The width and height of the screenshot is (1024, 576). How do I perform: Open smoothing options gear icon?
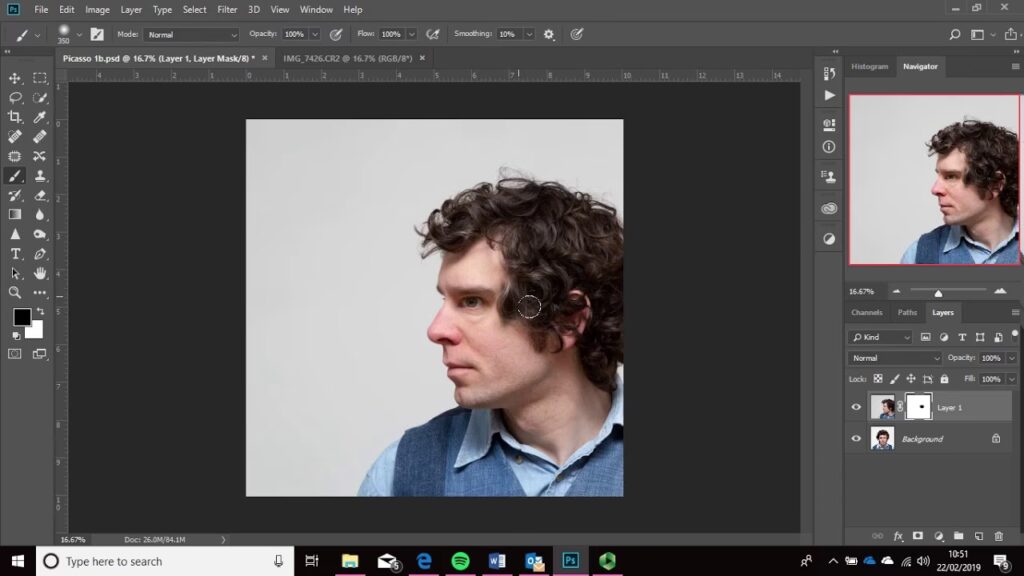click(549, 34)
